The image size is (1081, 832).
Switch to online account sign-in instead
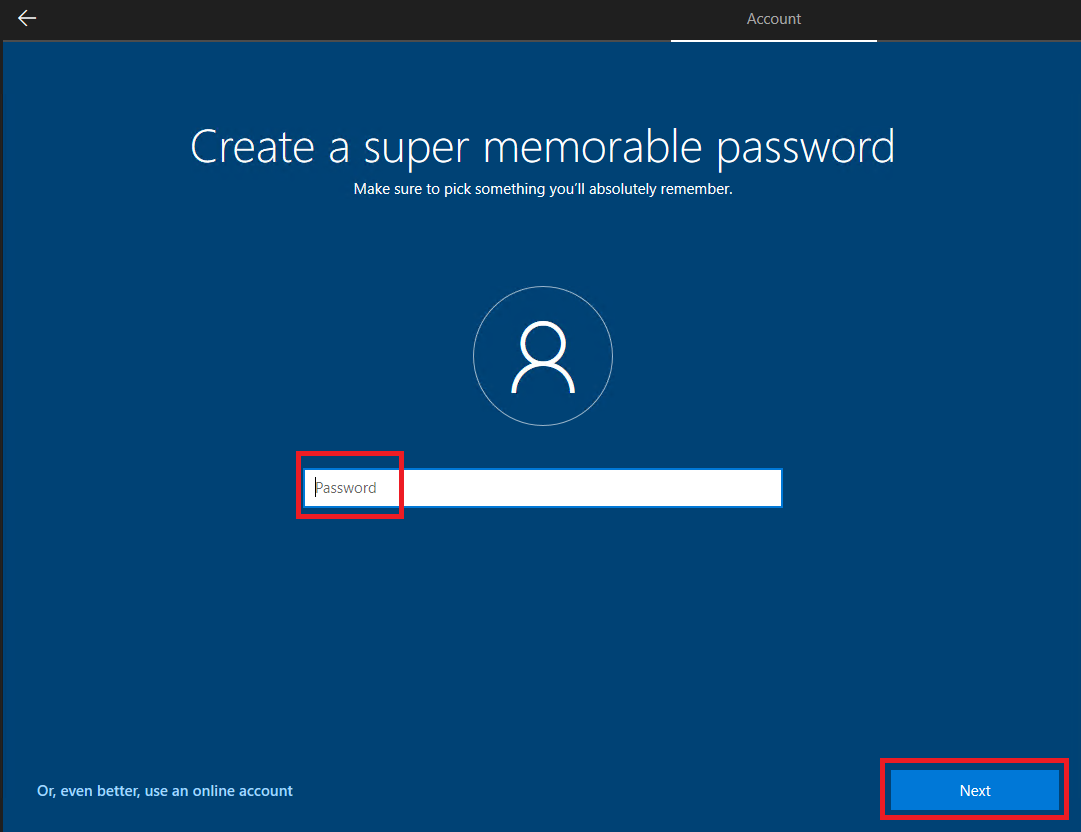(x=165, y=791)
